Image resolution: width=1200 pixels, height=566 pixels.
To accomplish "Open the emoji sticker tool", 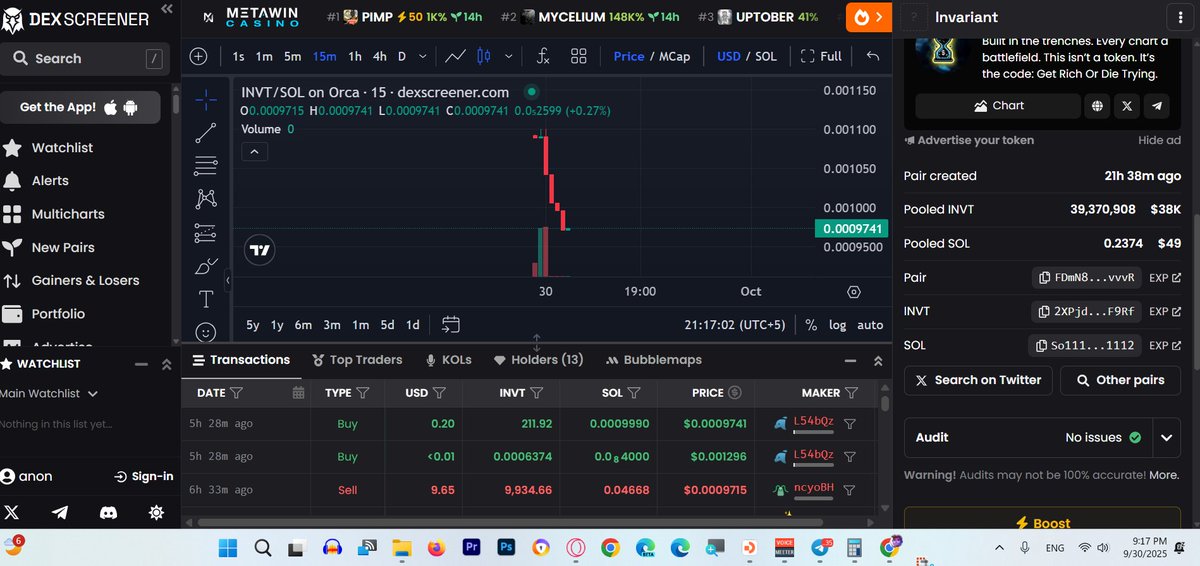I will click(206, 331).
